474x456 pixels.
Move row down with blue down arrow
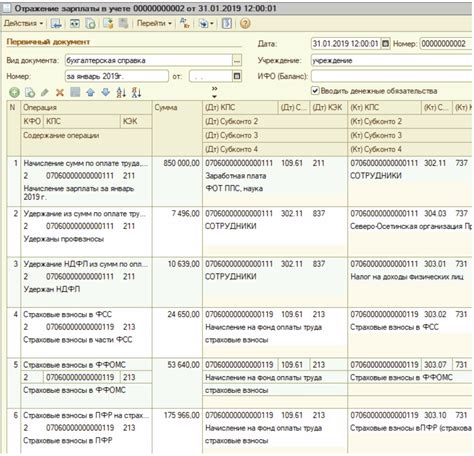coord(106,92)
